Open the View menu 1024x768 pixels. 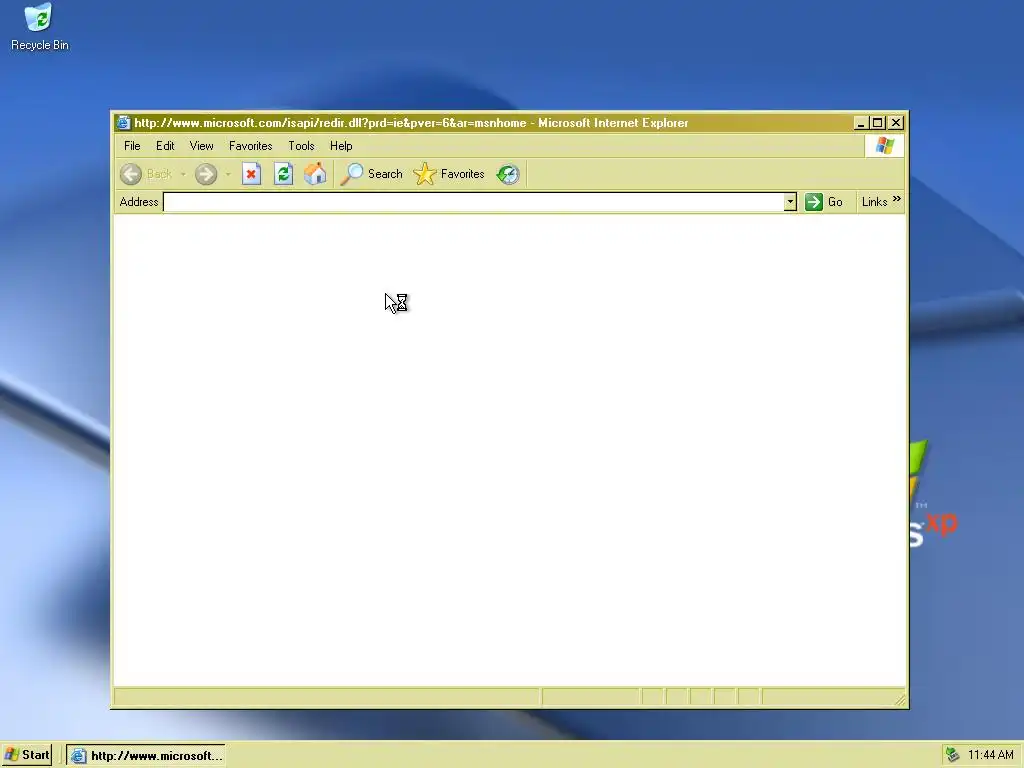201,146
